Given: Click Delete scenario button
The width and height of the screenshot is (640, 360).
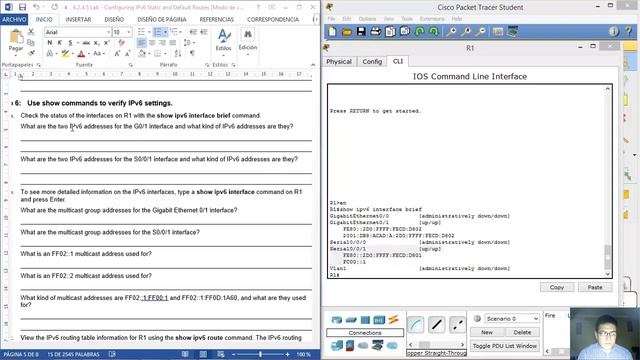Looking at the screenshot, I should click(x=522, y=332).
